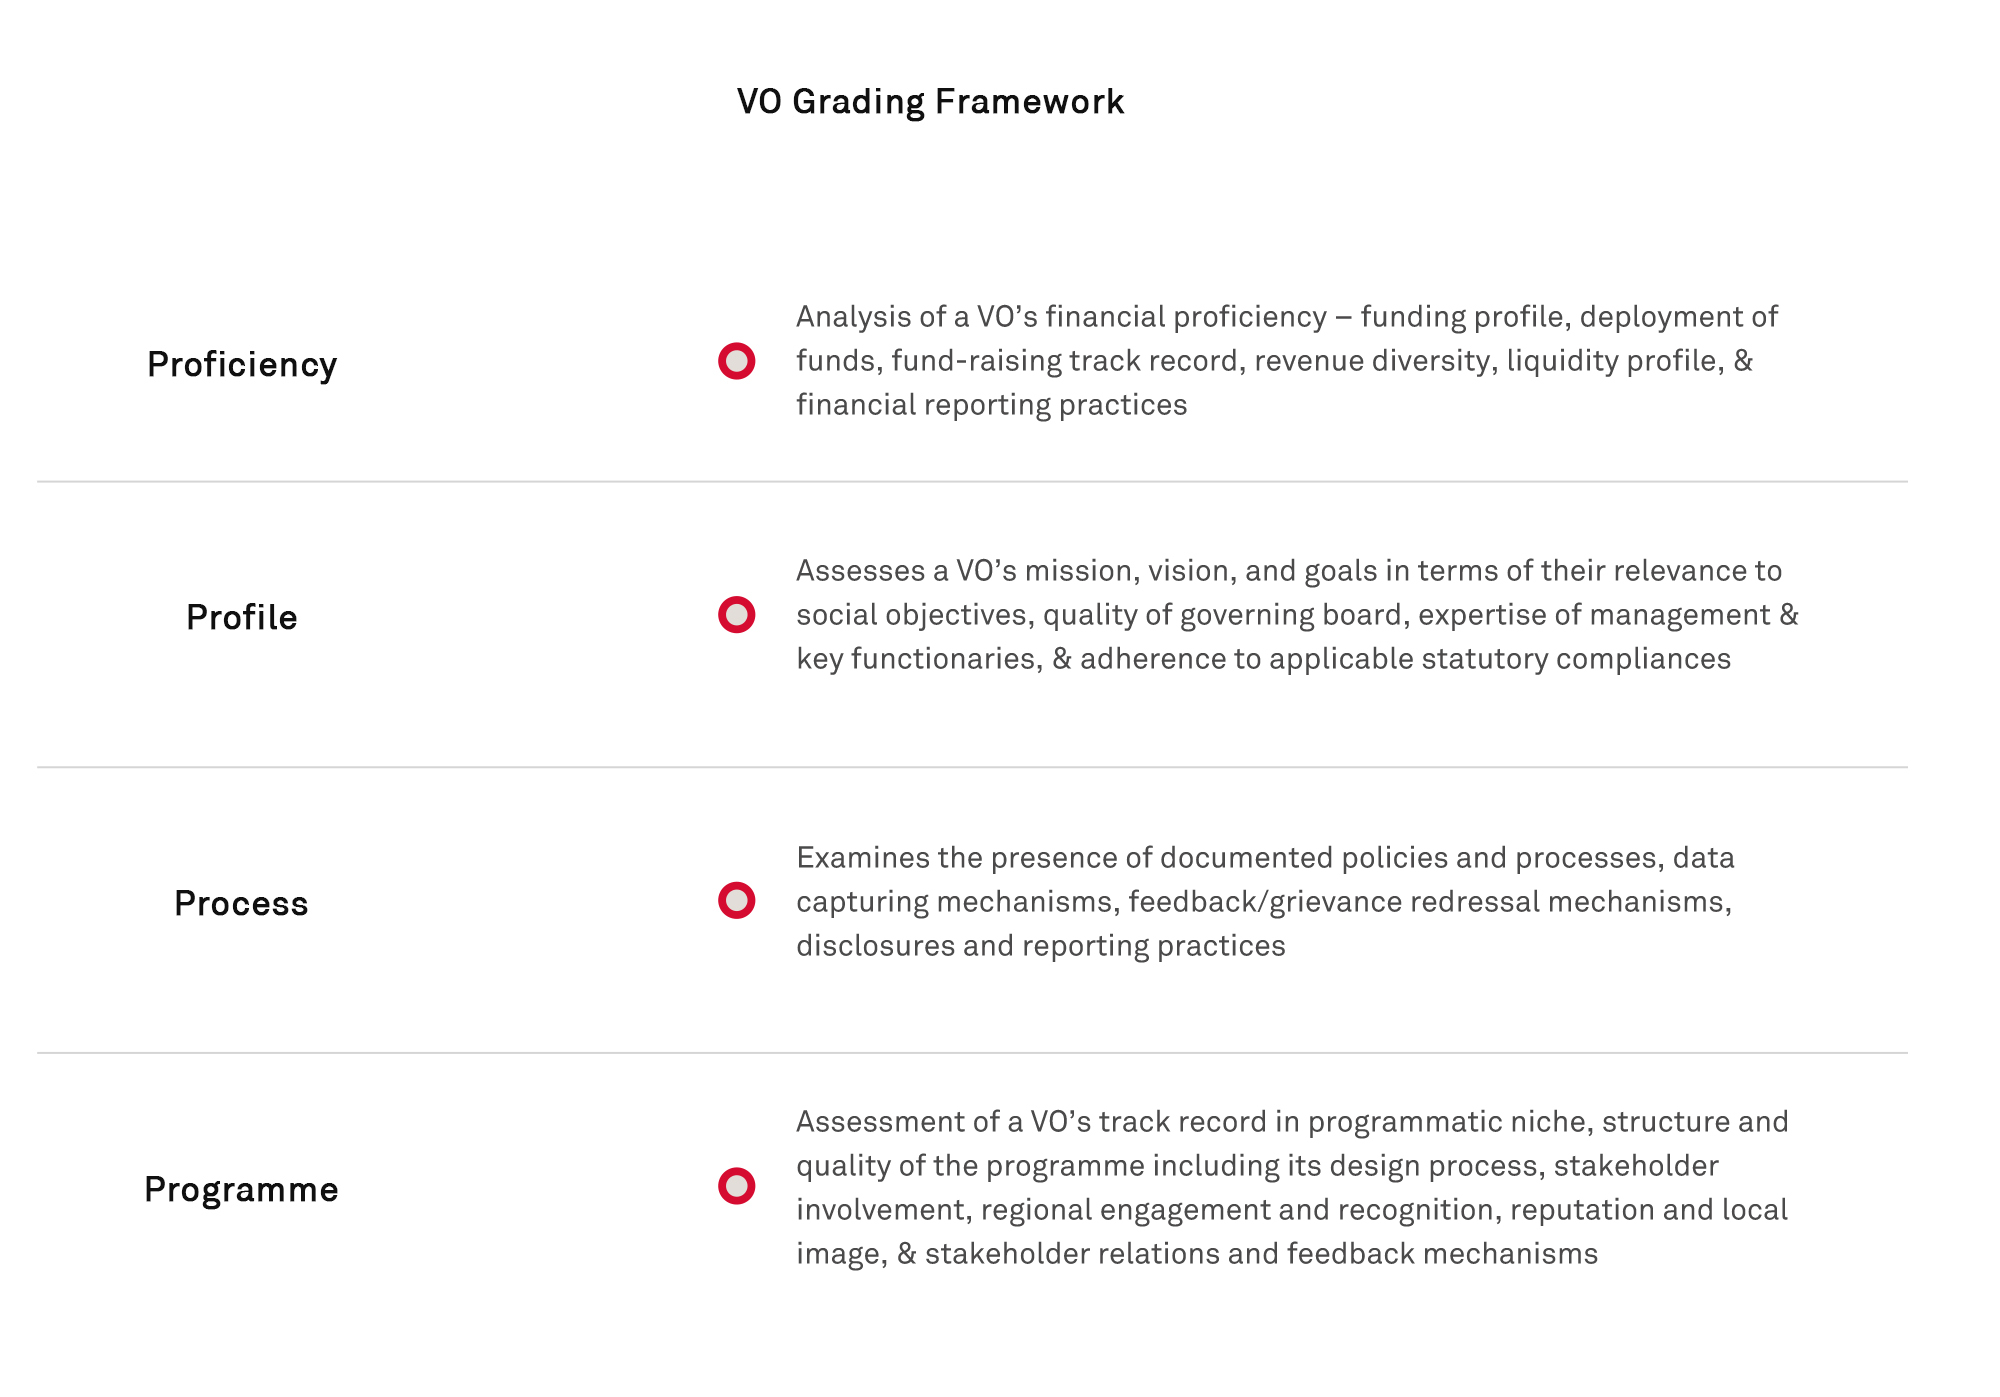Click the red circle beside Programme
This screenshot has height=1397, width=2000.
(x=736, y=1186)
